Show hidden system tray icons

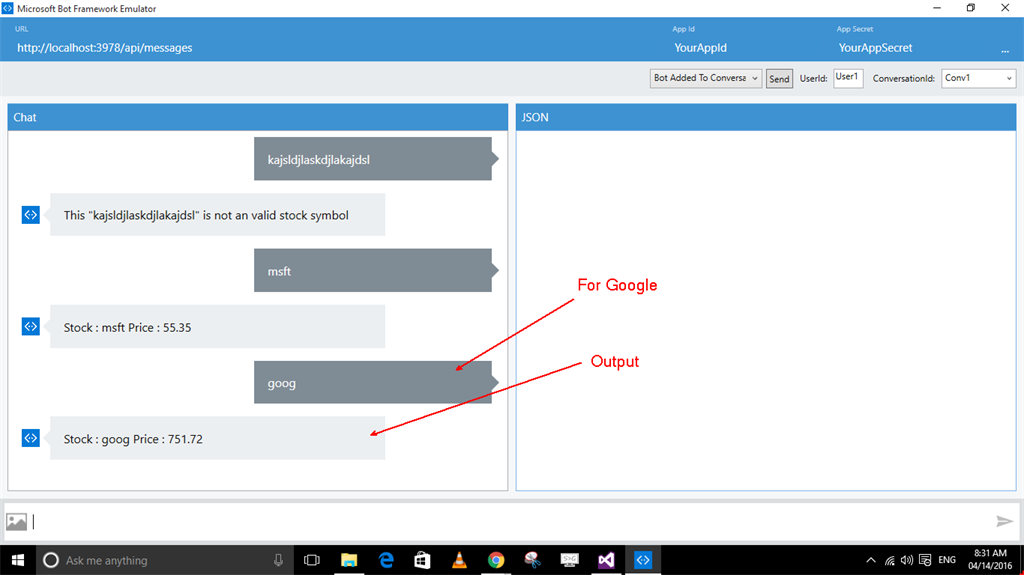point(871,560)
